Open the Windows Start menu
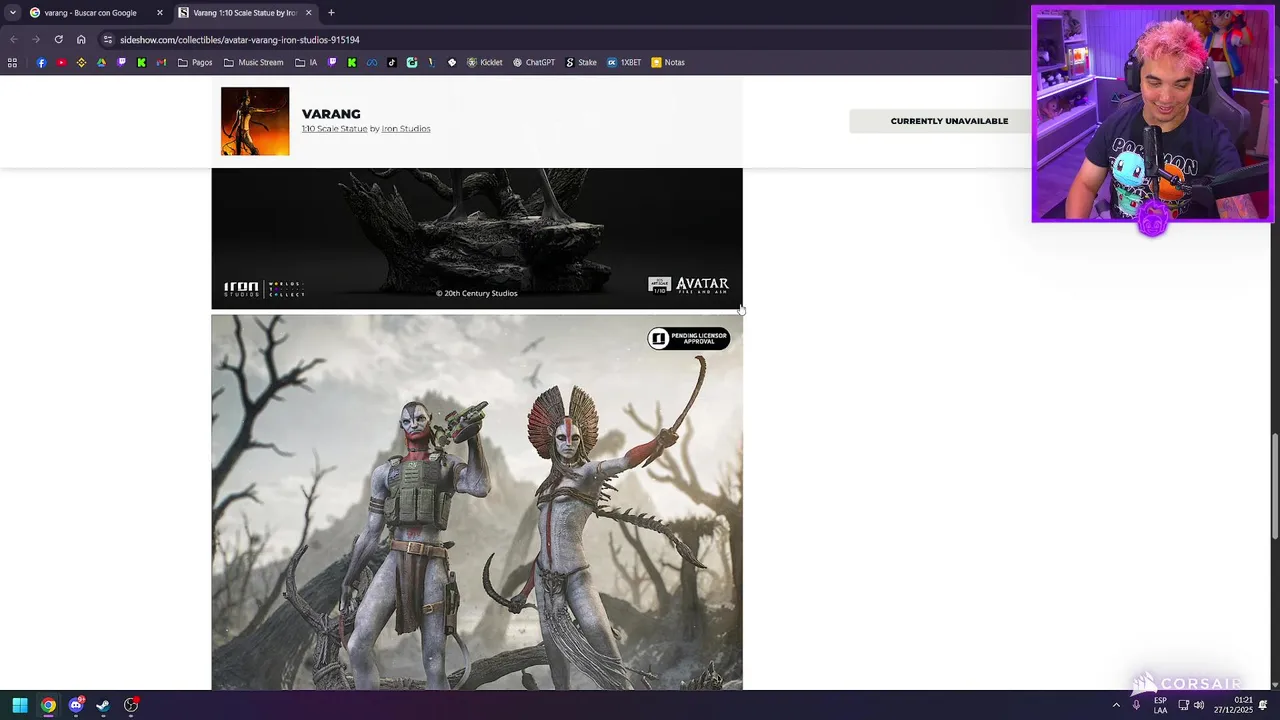 pos(19,705)
